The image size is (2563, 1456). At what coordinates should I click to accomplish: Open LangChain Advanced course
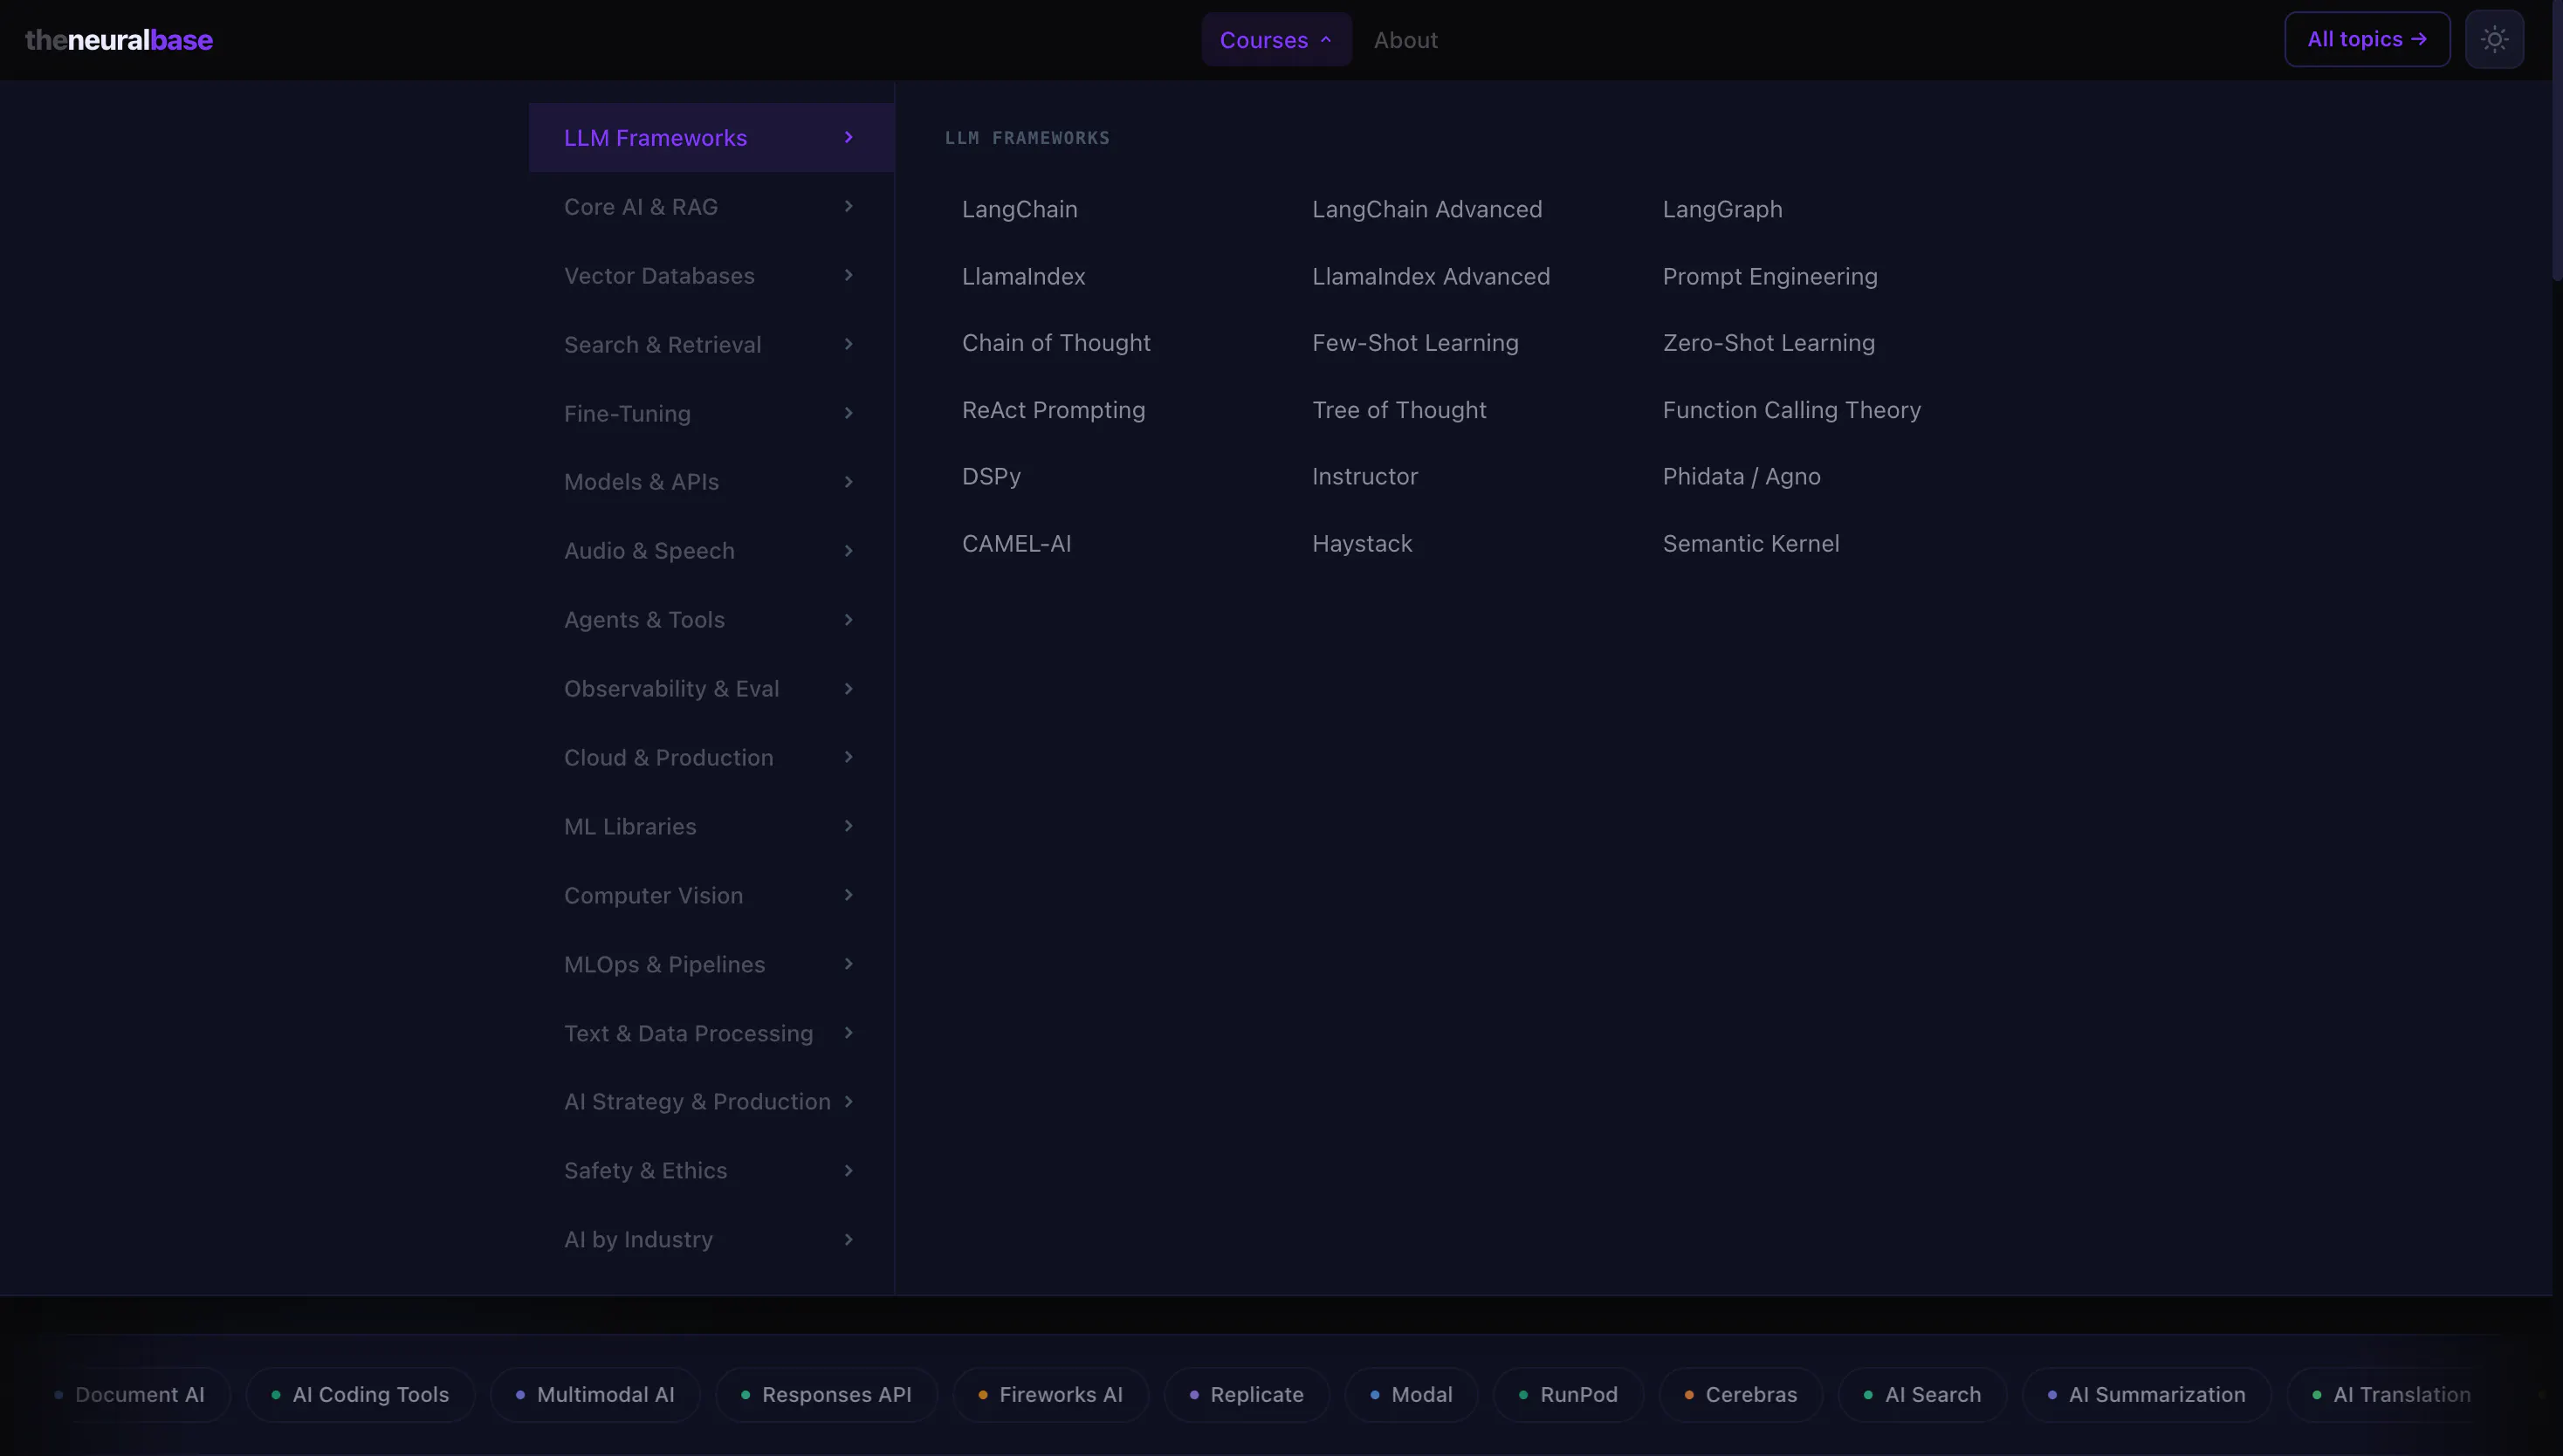coord(1427,210)
